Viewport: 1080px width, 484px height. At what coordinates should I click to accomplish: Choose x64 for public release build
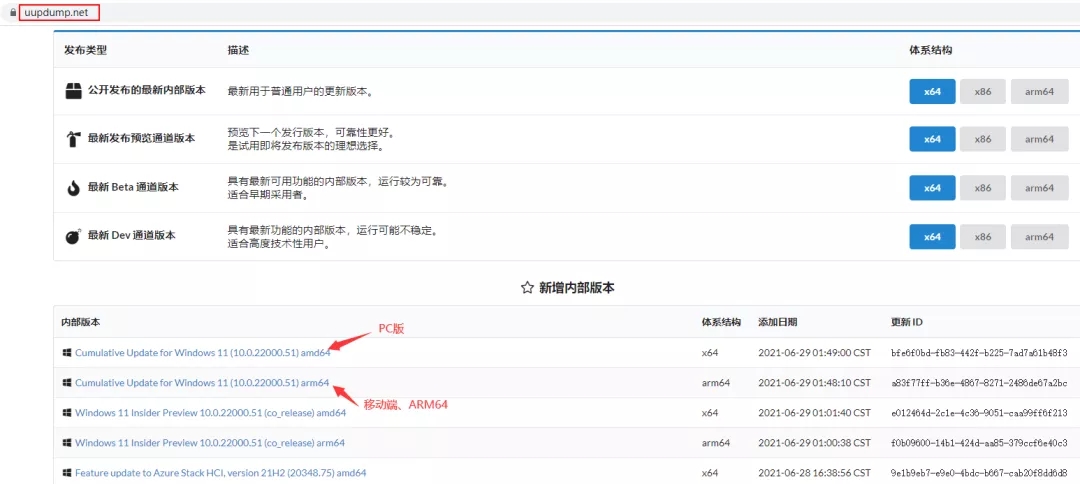tap(932, 91)
